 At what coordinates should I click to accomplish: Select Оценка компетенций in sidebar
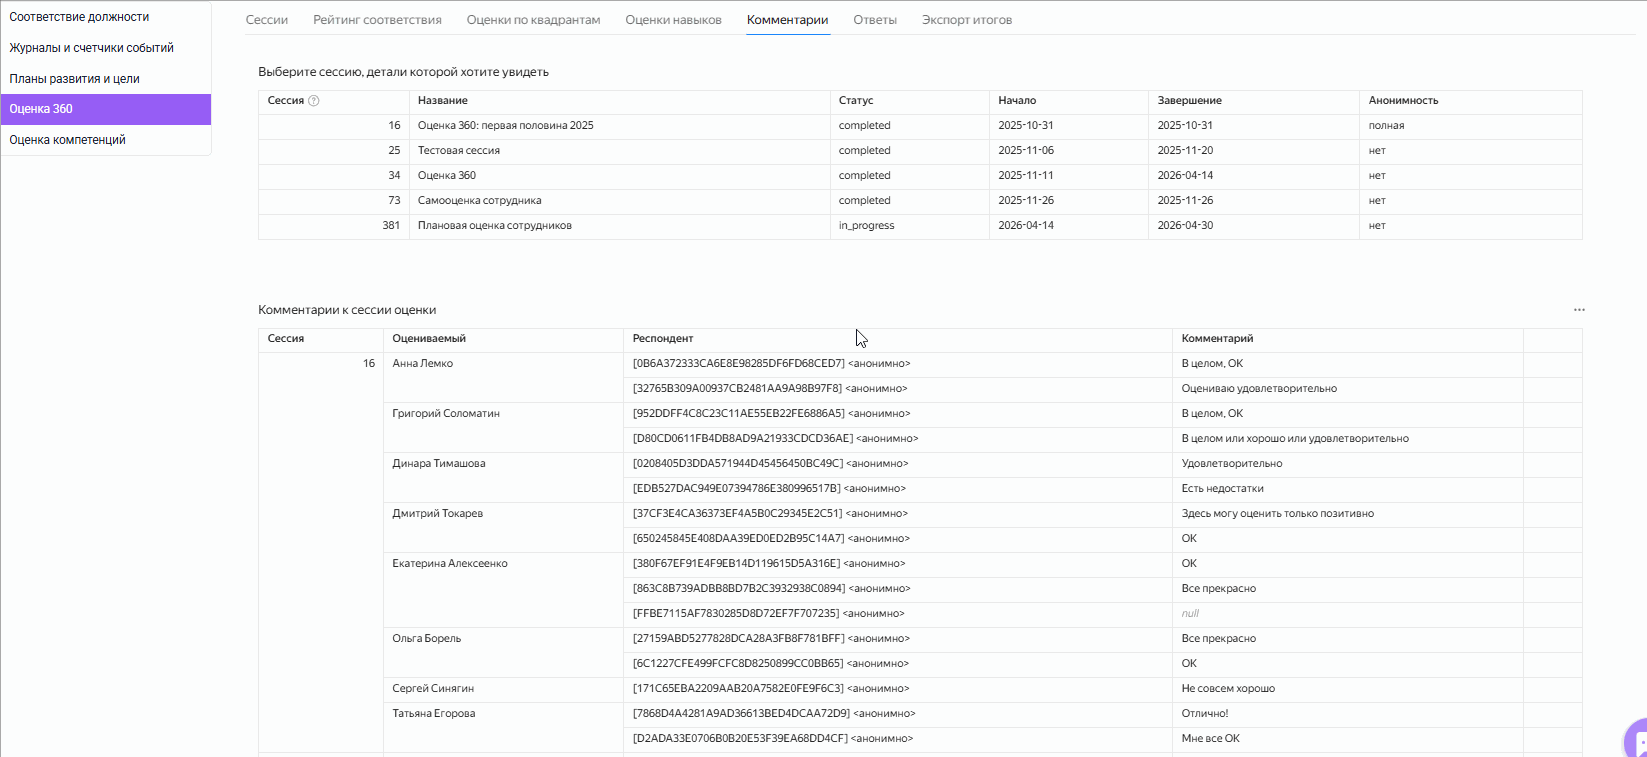pyautogui.click(x=67, y=140)
